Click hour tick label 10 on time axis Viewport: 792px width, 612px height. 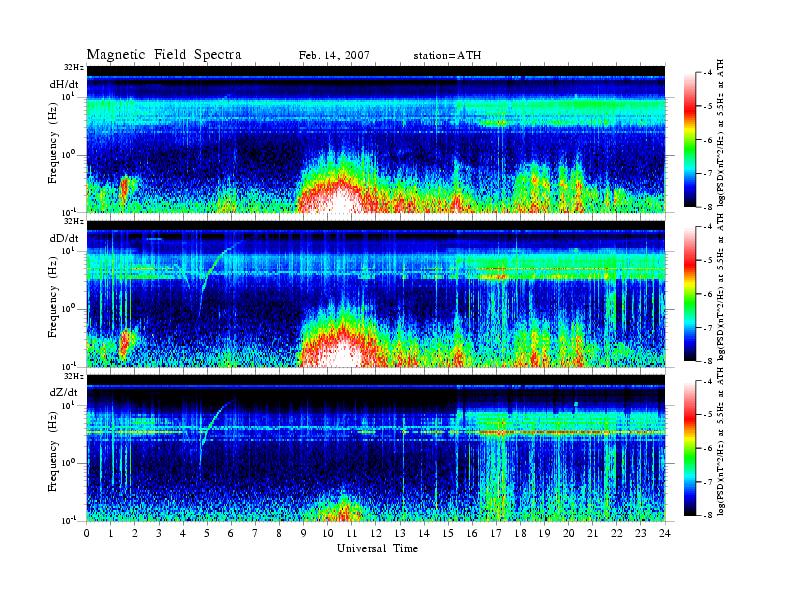(328, 533)
